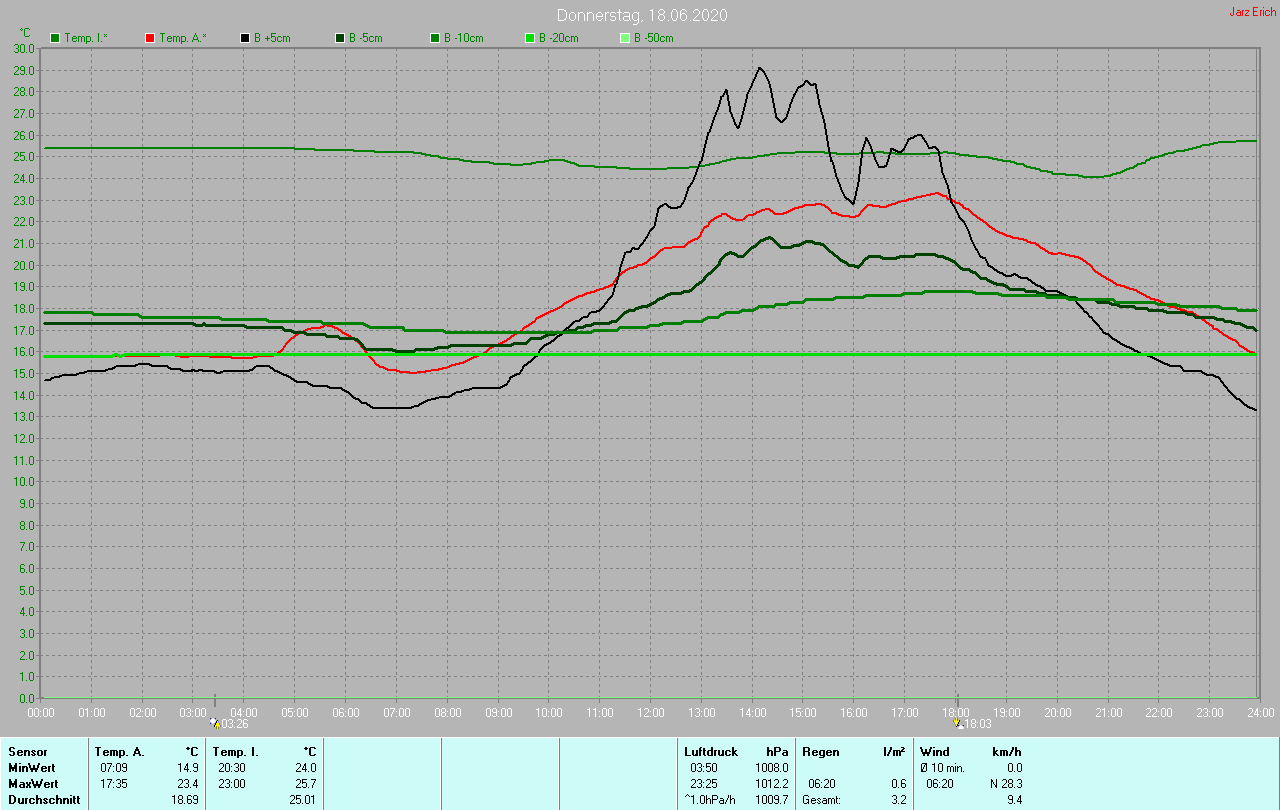1280x810 pixels.
Task: Click the Temp. A. maximum value '23.4'
Action: pos(187,783)
